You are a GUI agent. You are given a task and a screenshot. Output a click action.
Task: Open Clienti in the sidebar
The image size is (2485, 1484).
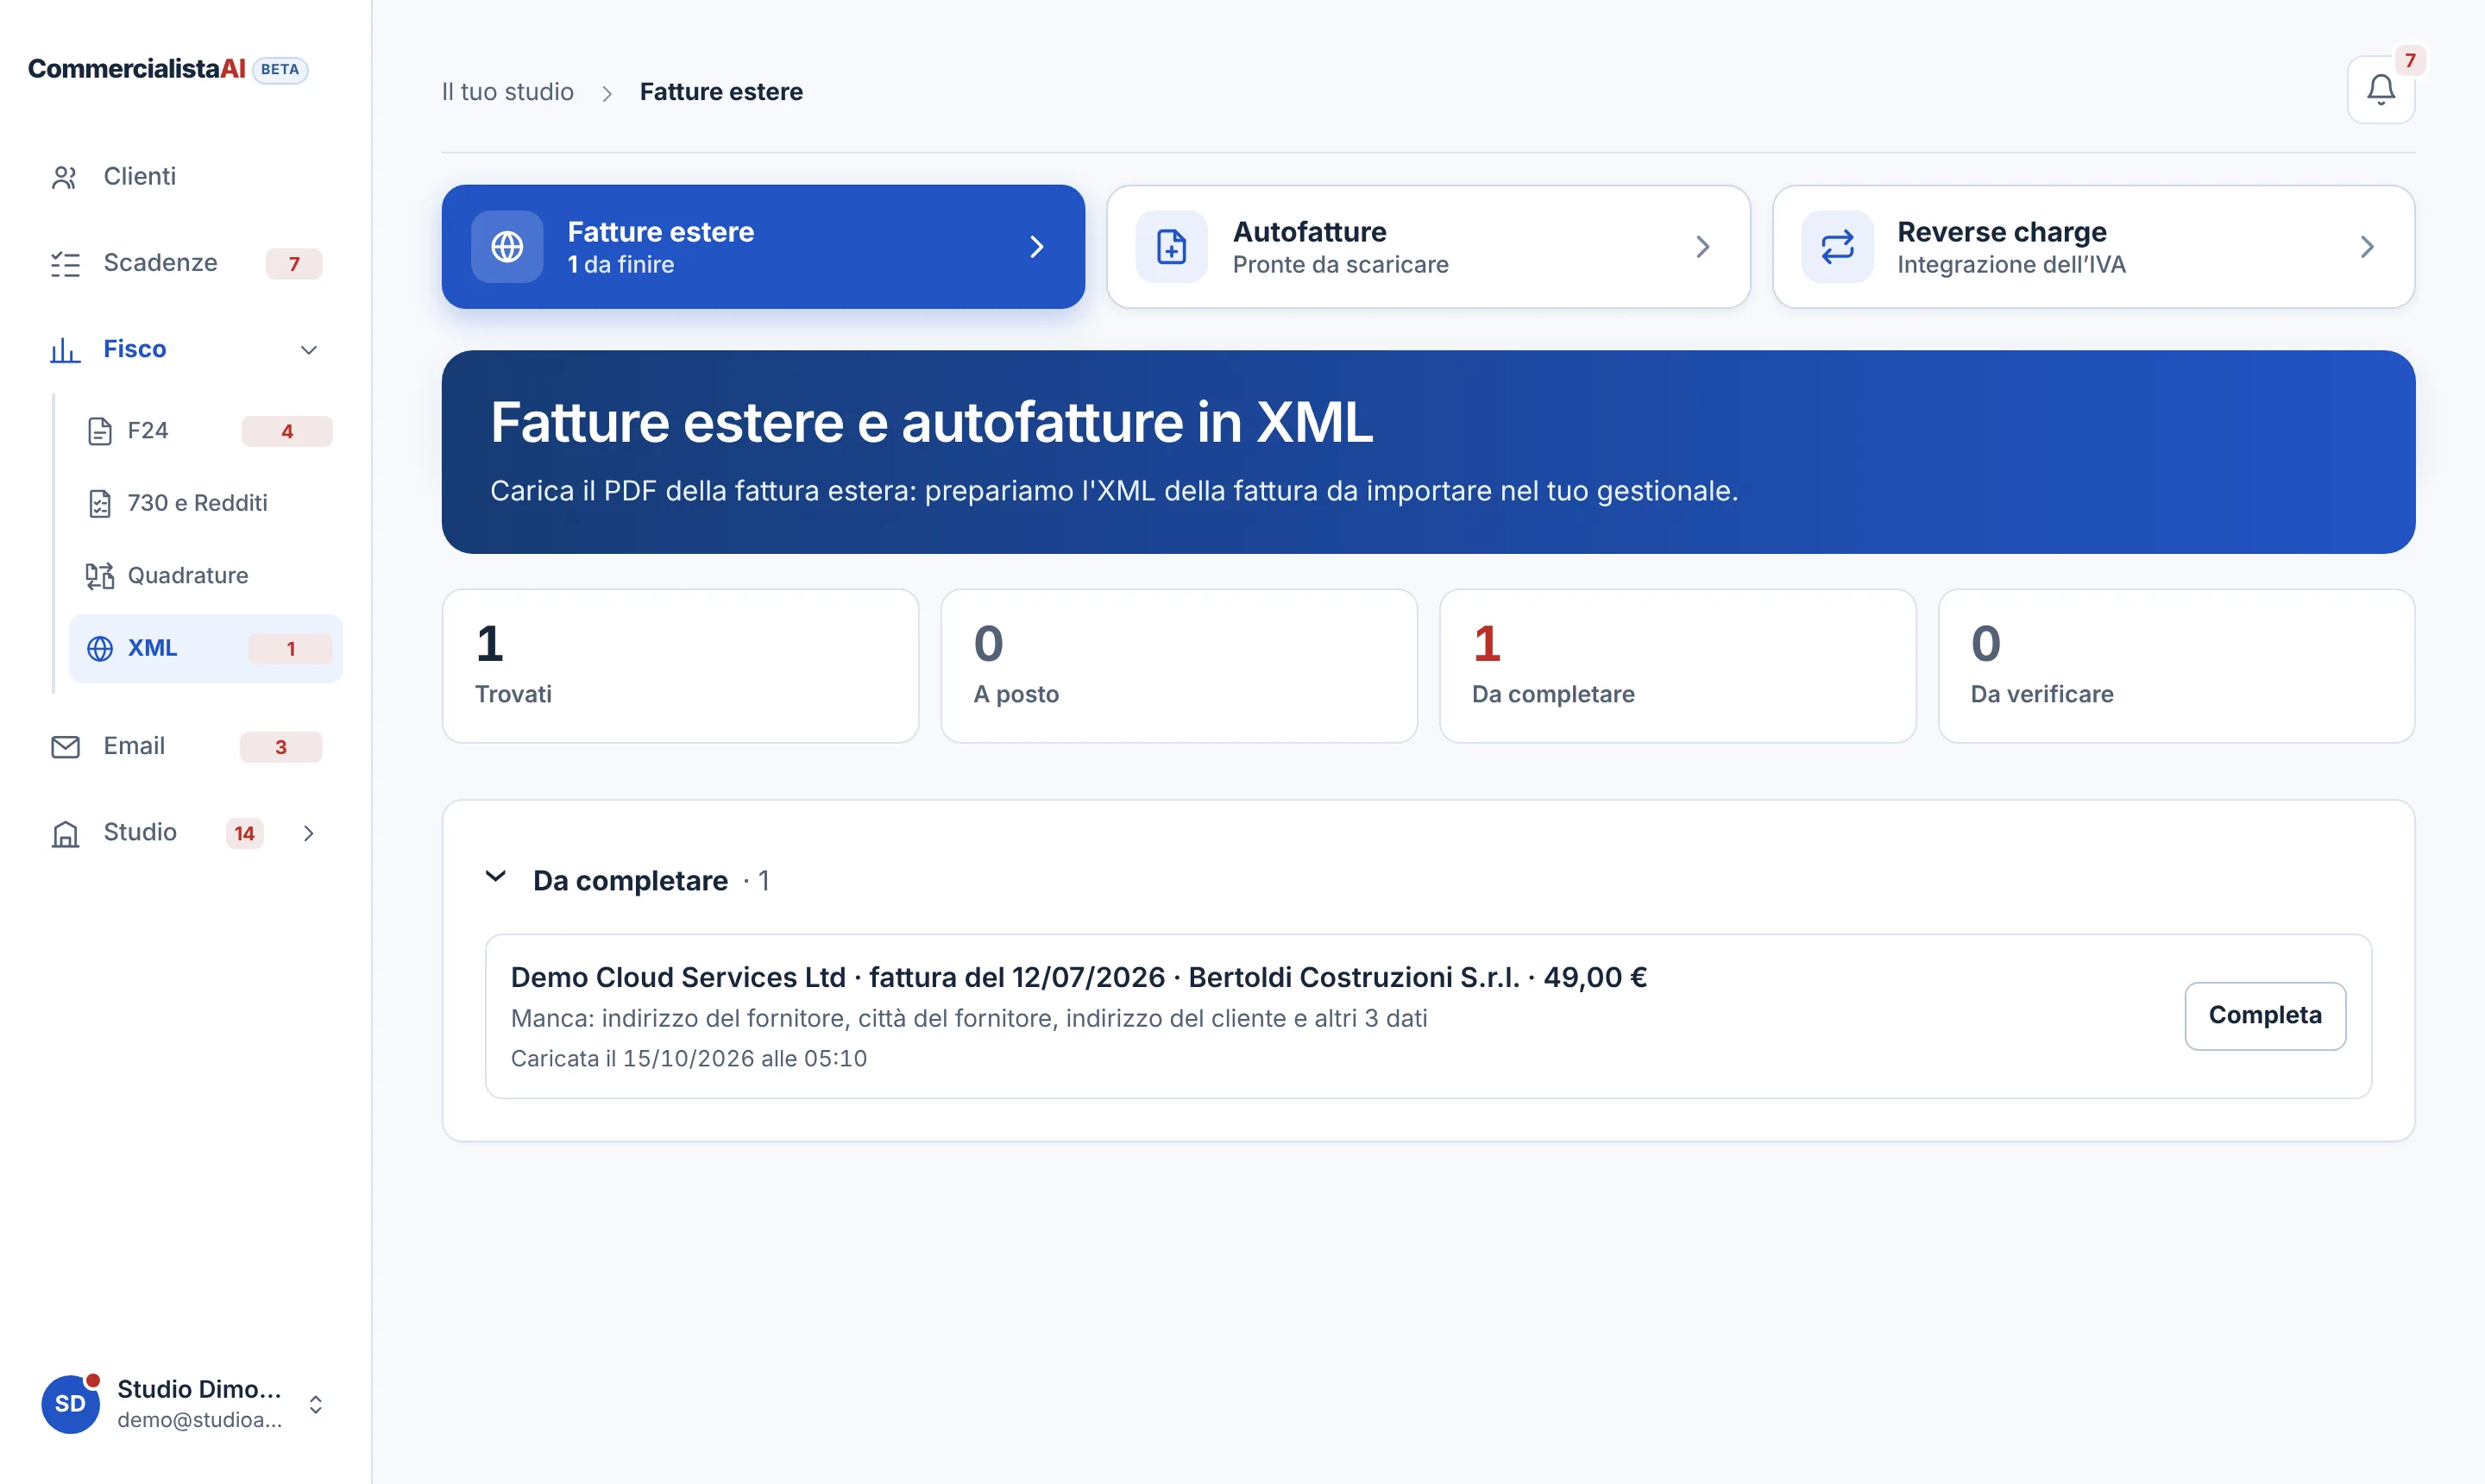pyautogui.click(x=186, y=177)
